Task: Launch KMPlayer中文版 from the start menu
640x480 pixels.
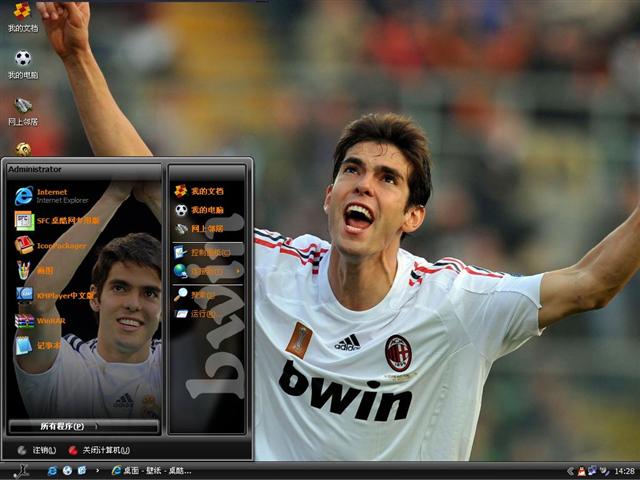Action: pyautogui.click(x=55, y=295)
